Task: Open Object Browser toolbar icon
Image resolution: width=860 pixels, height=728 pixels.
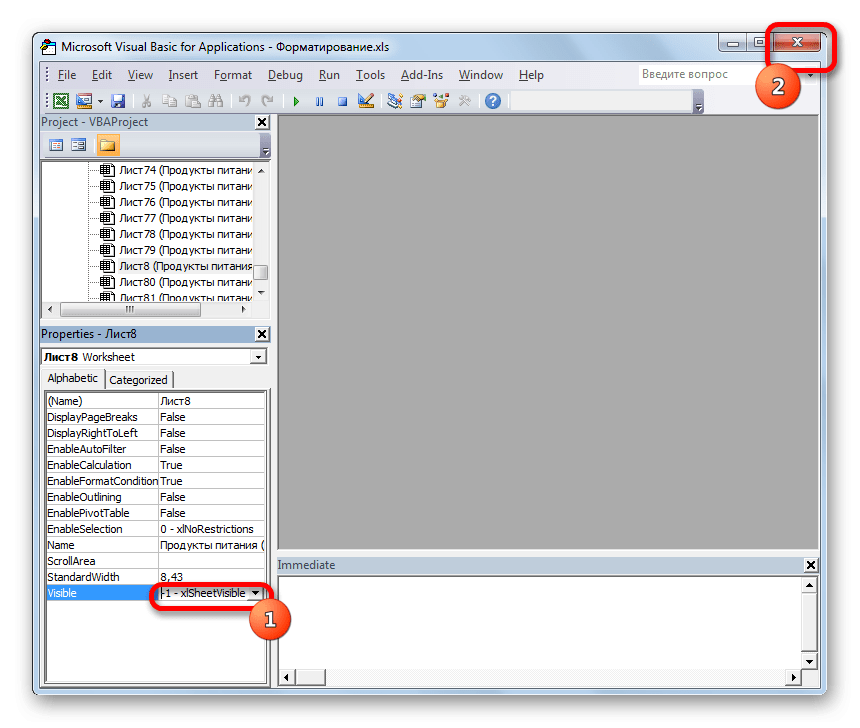Action: [440, 101]
